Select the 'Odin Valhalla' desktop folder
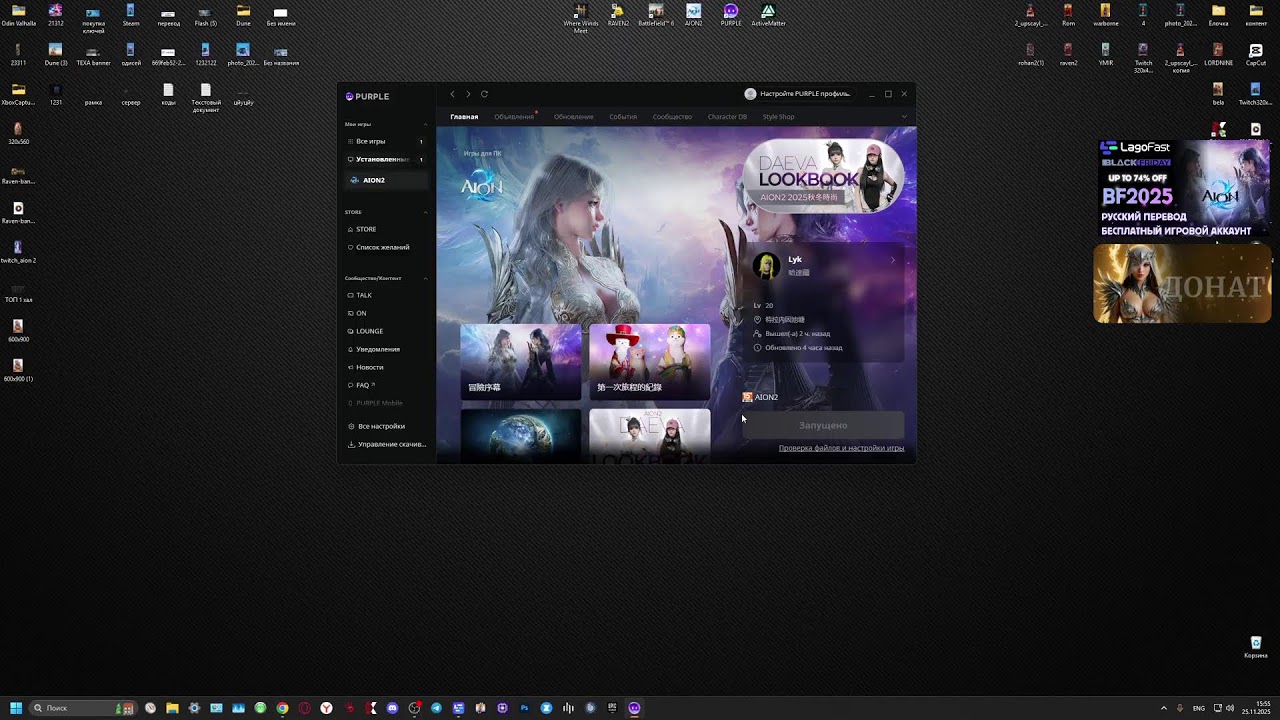Image resolution: width=1280 pixels, height=720 pixels. (x=18, y=15)
